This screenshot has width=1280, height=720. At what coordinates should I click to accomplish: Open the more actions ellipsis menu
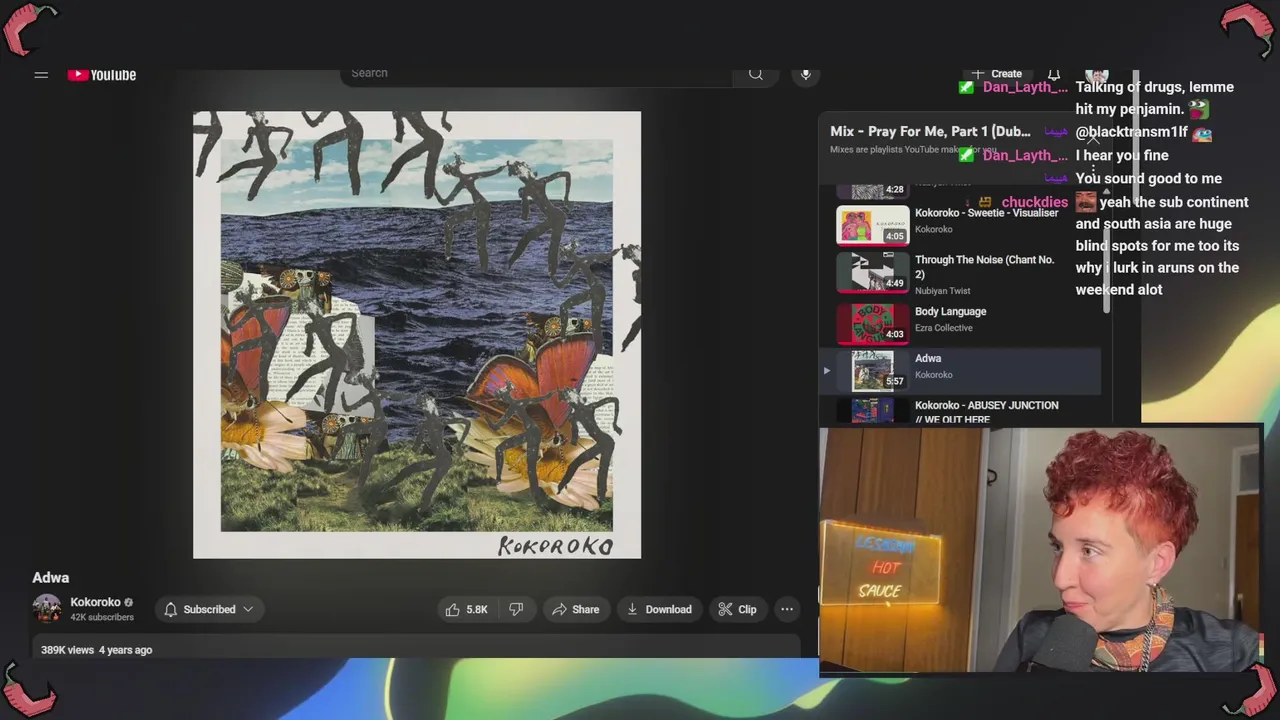pos(787,609)
